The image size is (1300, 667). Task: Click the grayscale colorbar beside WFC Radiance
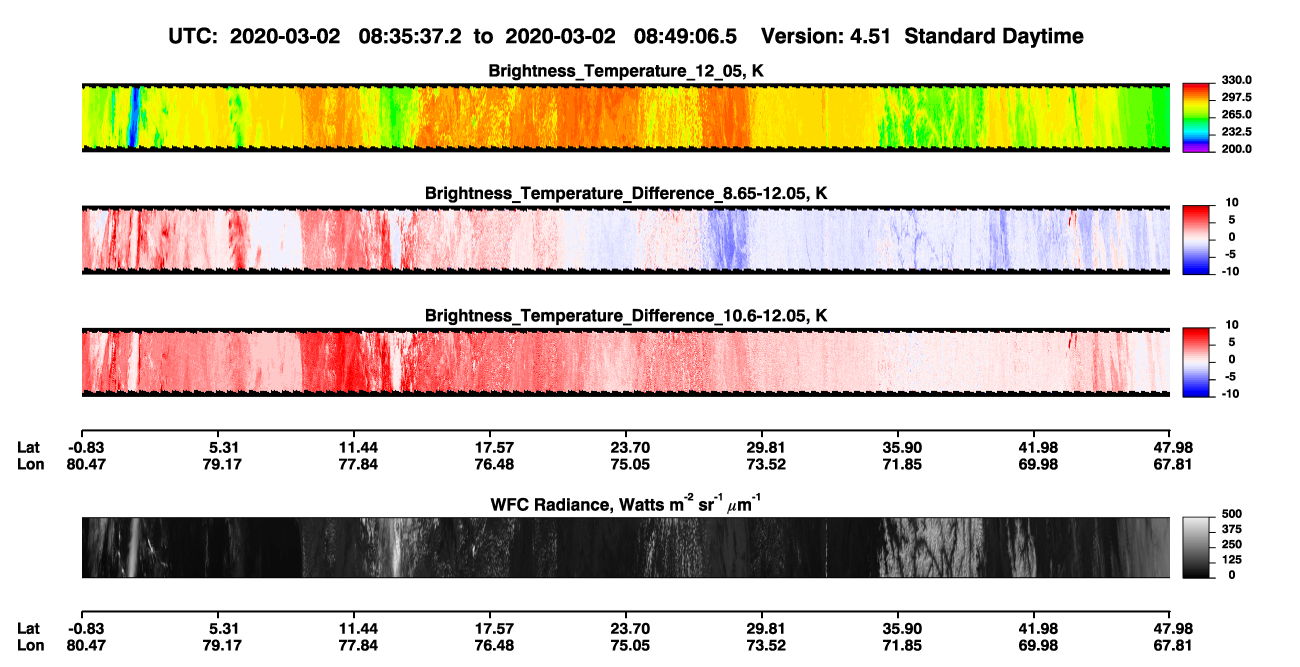coord(1196,547)
